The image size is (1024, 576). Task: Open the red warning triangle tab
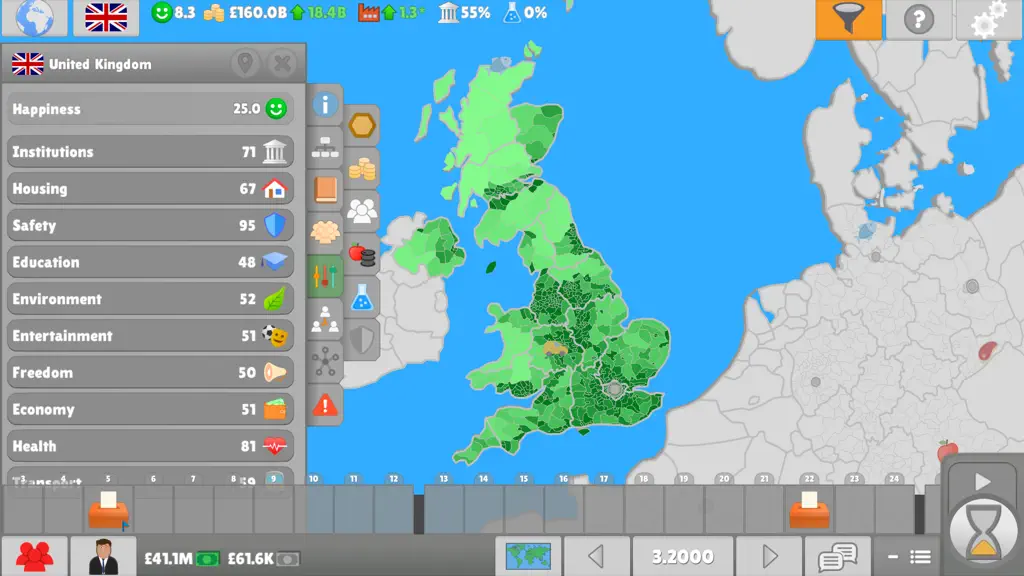pyautogui.click(x=325, y=405)
